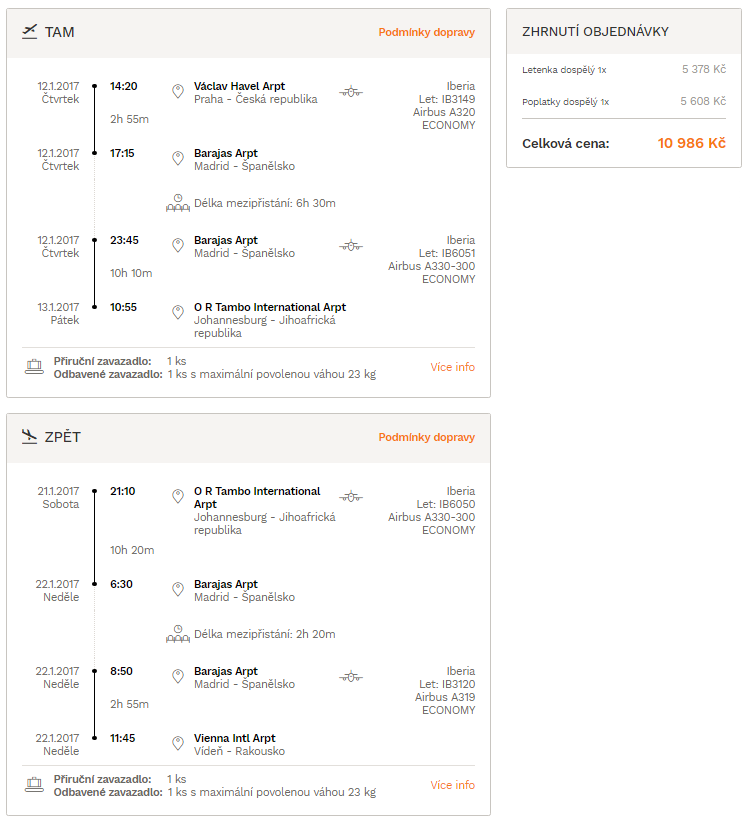Image resolution: width=753 pixels, height=827 pixels.
Task: Click airplane icon for flight IB3120
Action: click(351, 677)
